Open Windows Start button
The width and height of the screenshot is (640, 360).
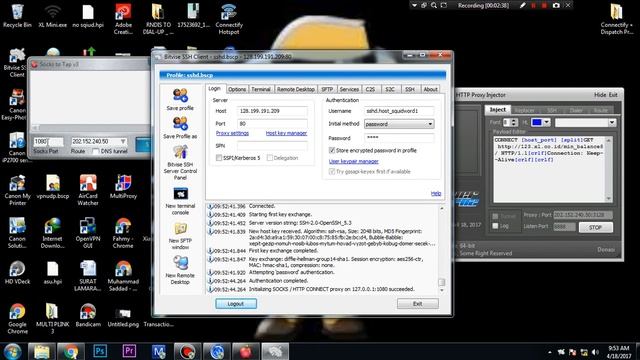[13, 351]
